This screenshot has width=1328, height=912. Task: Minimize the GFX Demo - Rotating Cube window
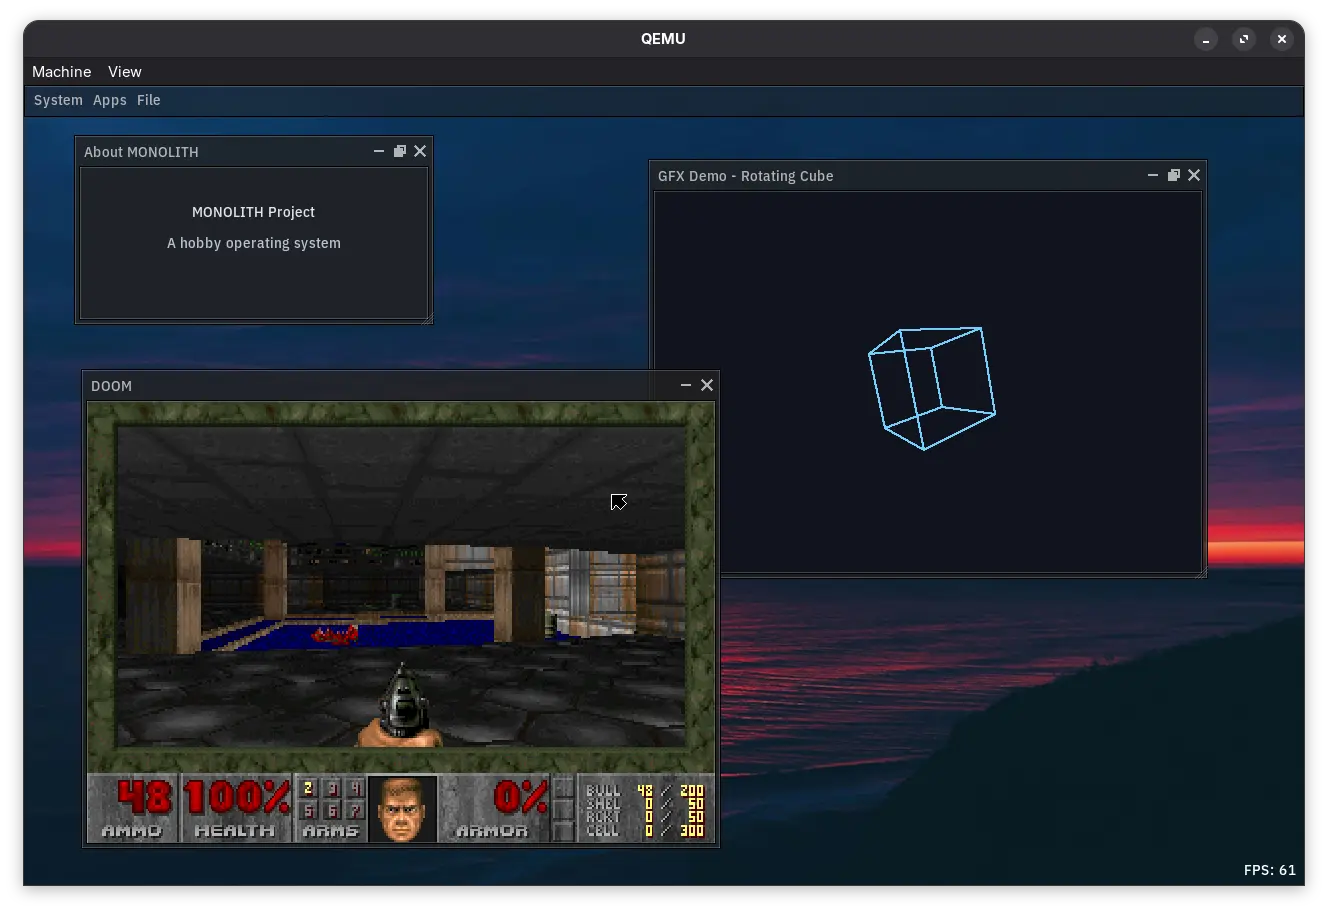point(1152,175)
